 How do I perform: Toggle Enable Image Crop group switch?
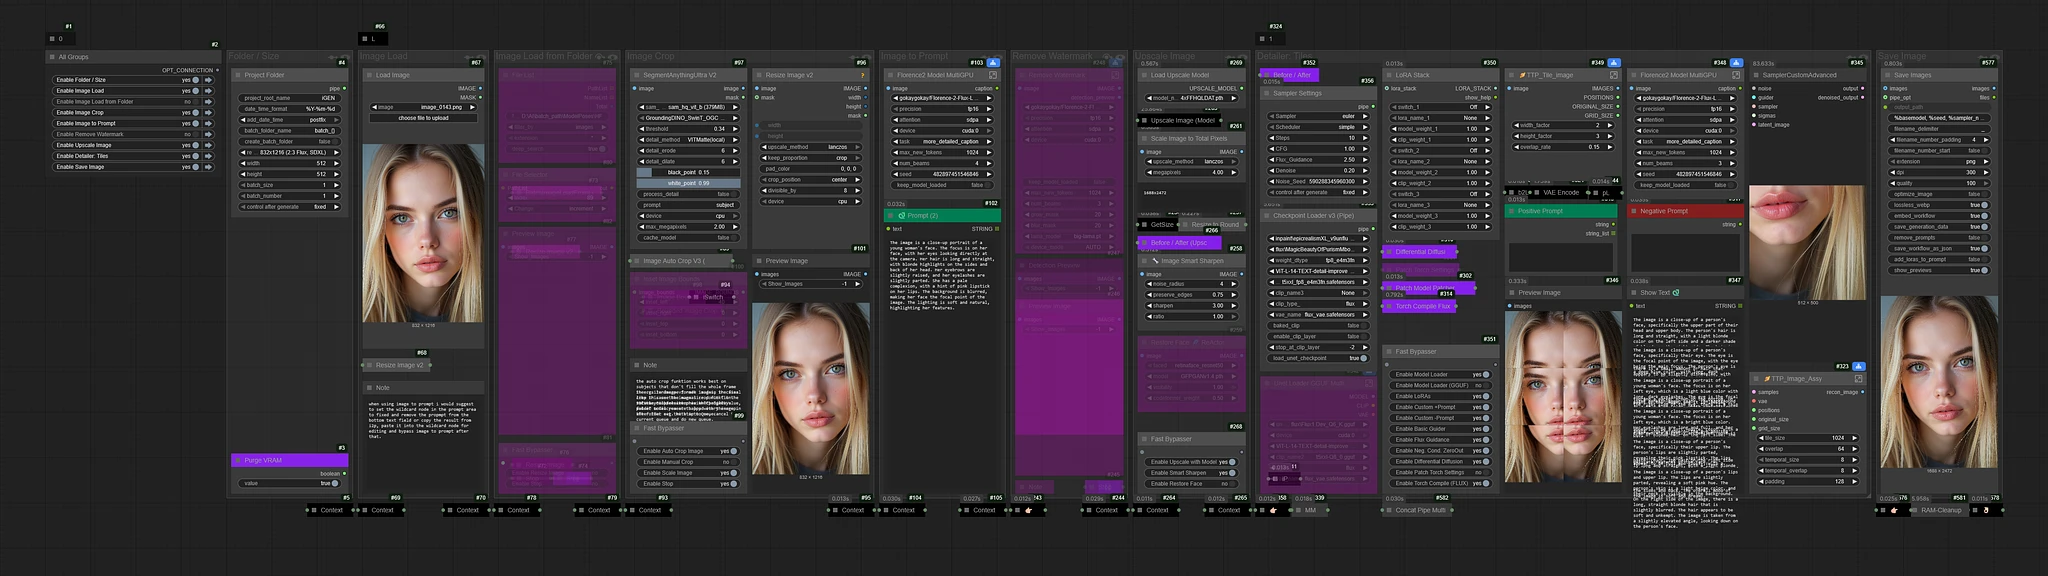(x=196, y=113)
